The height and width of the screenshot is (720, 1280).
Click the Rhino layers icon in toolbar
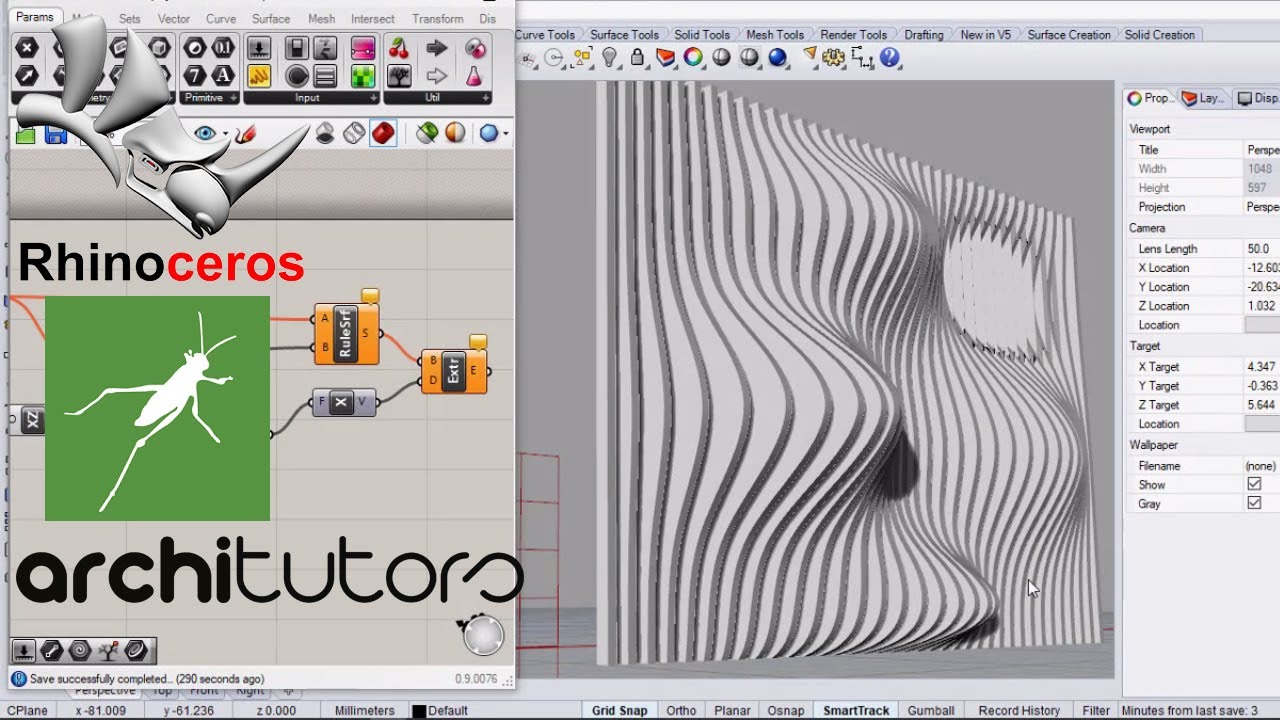[x=665, y=57]
